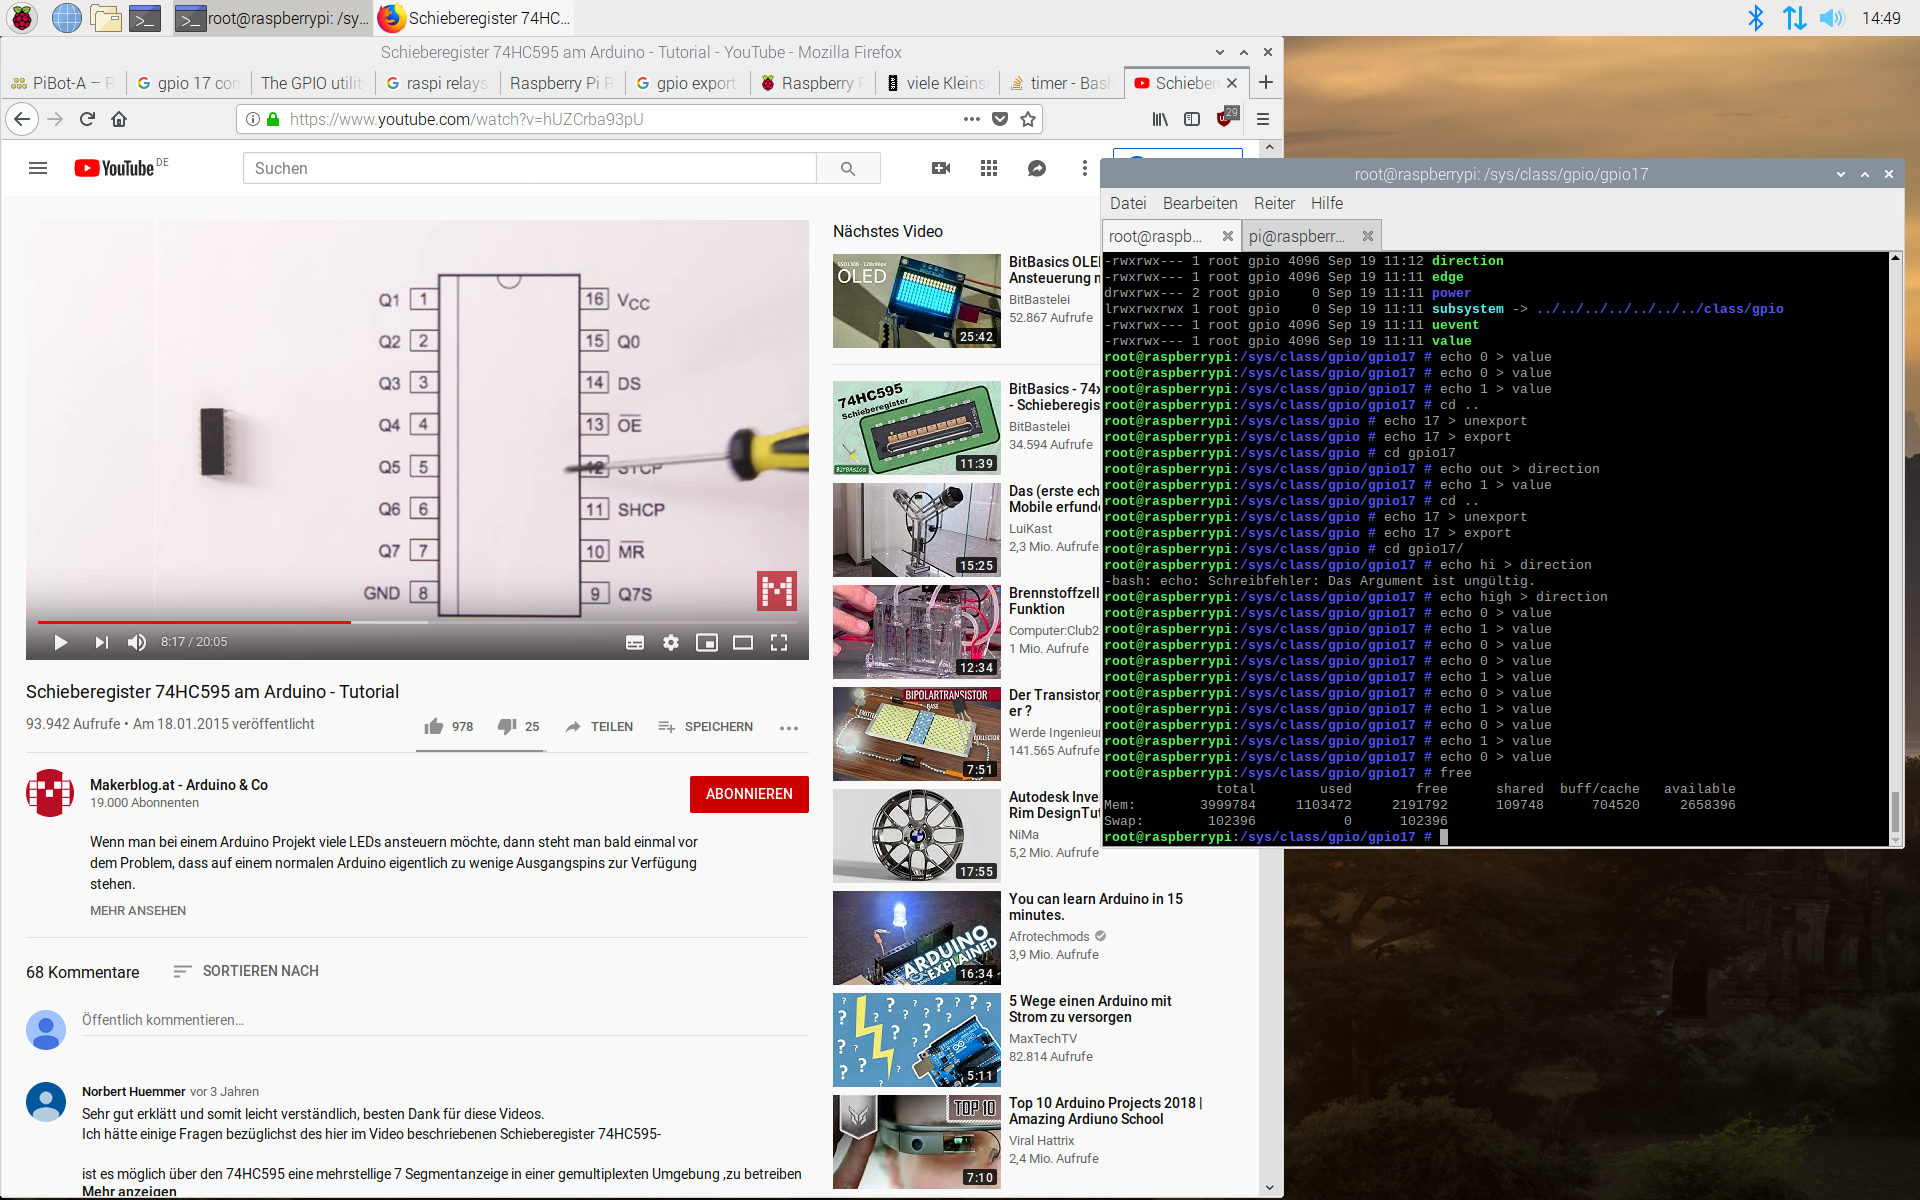Viewport: 1920px width, 1200px height.
Task: Switch to 'gpio 17' Firefox tab
Action: pyautogui.click(x=188, y=83)
